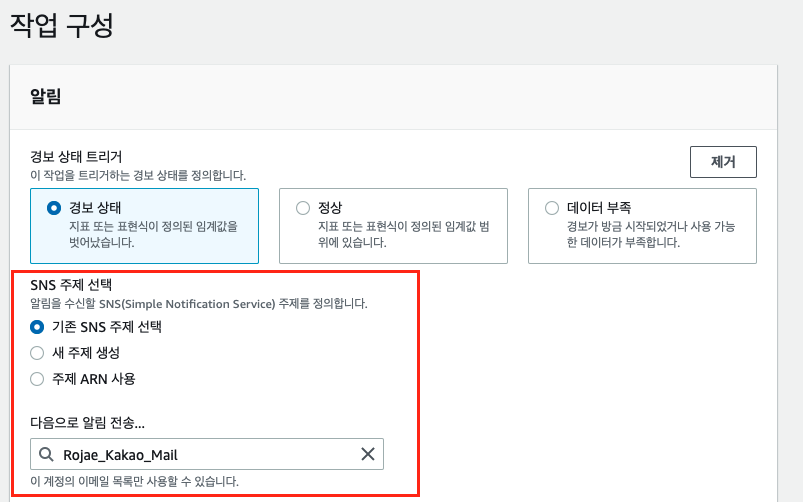This screenshot has width=803, height=502.
Task: Select the 경보 상태 trigger option
Action: coord(144,225)
